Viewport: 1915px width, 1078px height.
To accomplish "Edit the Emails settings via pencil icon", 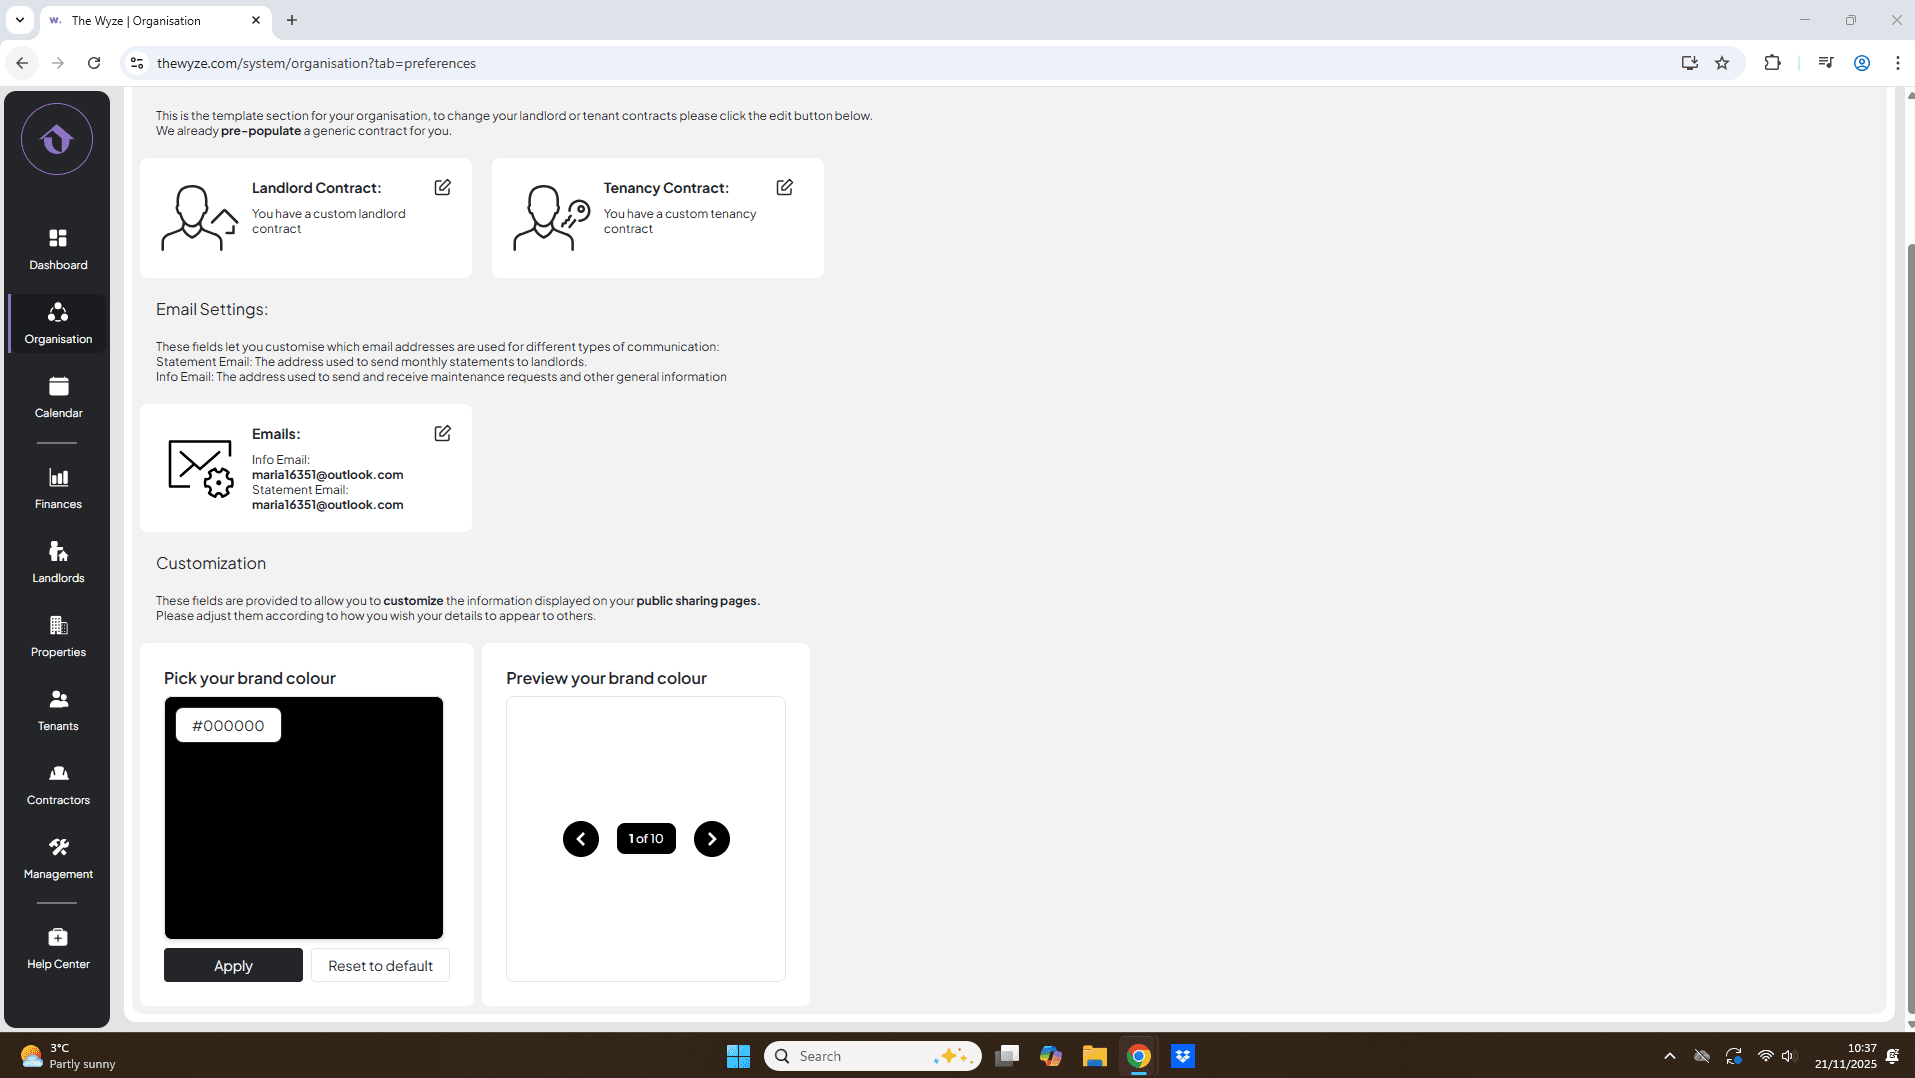I will pos(442,433).
